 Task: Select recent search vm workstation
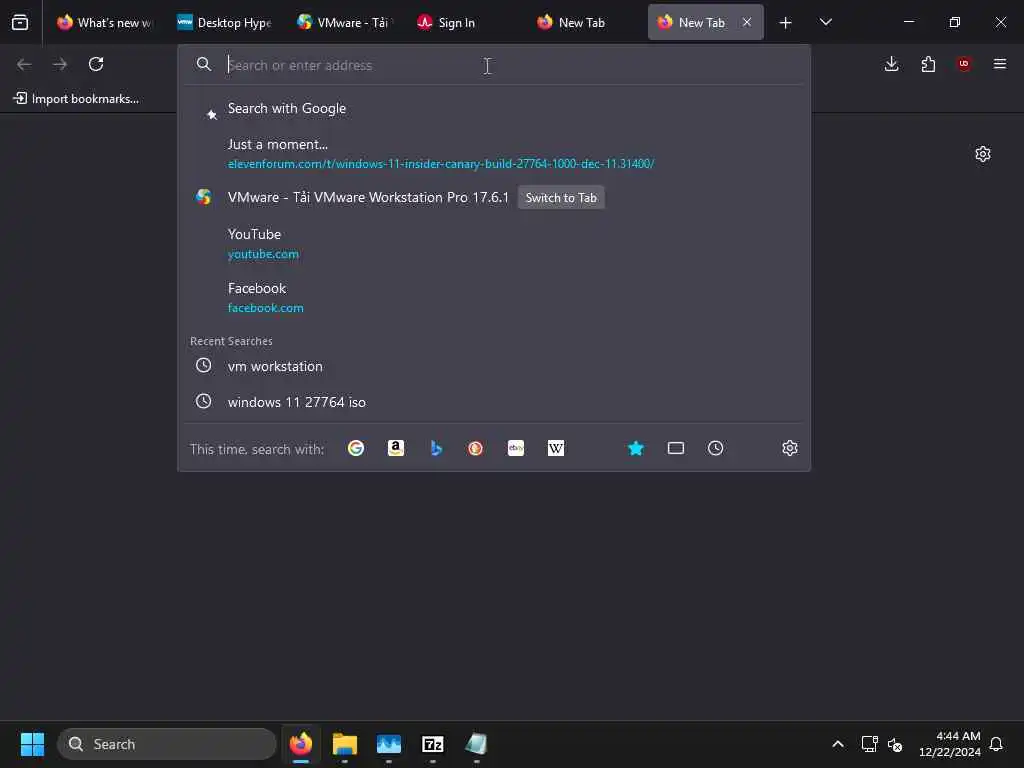494,366
